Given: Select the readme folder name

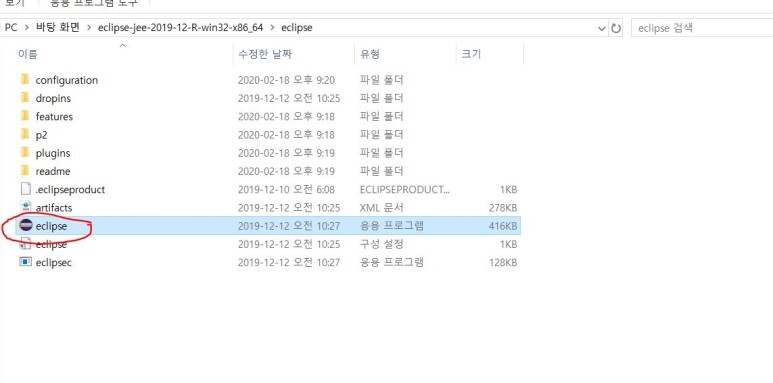Looking at the screenshot, I should [53, 171].
